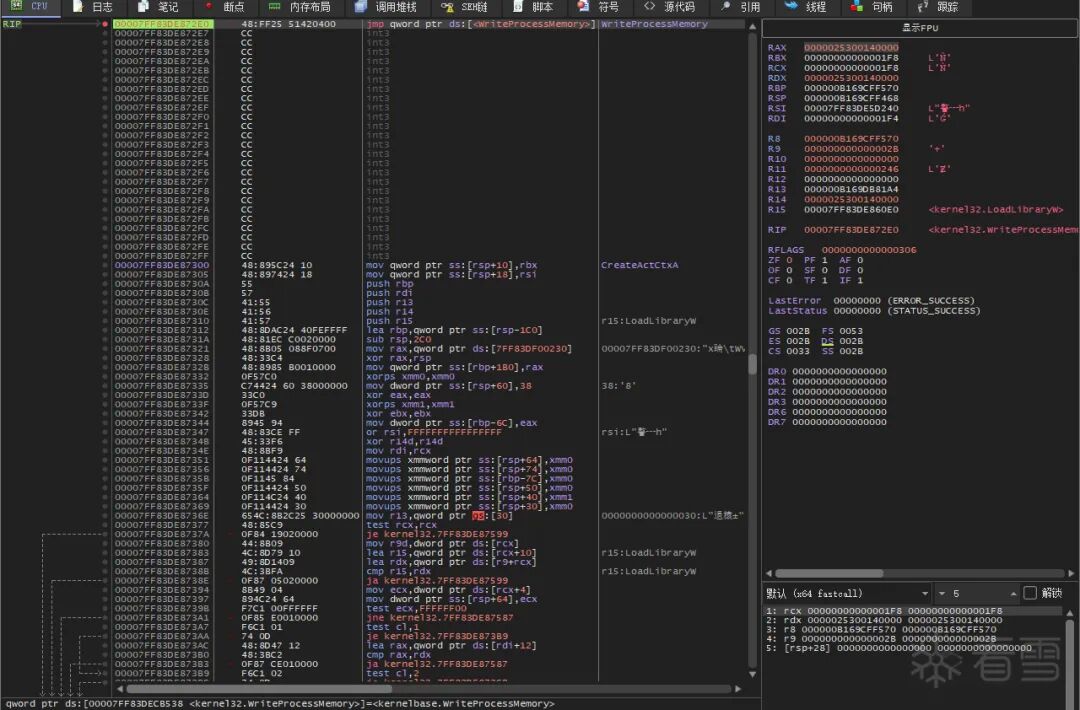The image size is (1080, 710).
Task: Select argument row 5: [rsp+28]
Action: pos(913,648)
